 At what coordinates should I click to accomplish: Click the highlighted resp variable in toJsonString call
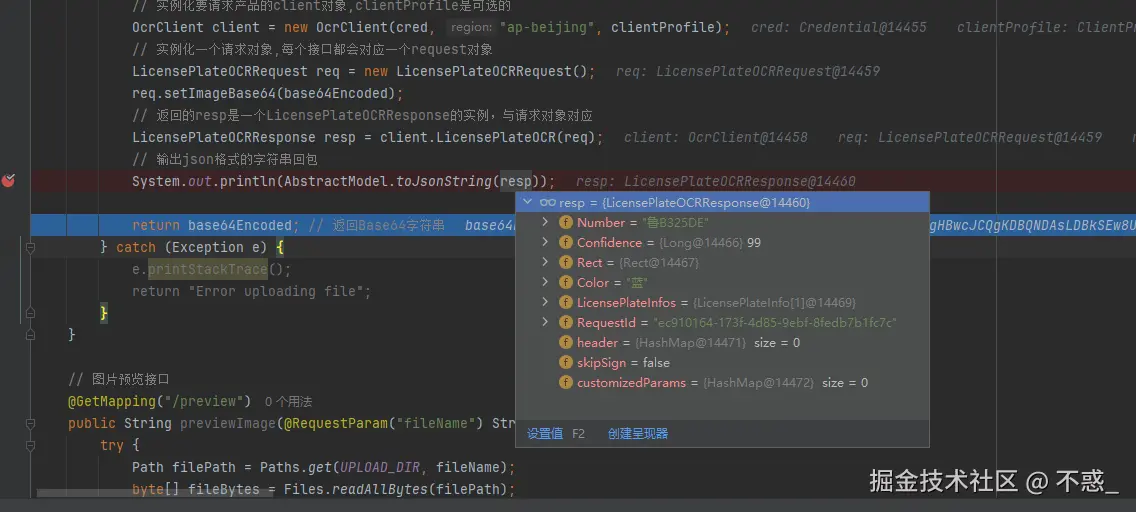515,181
